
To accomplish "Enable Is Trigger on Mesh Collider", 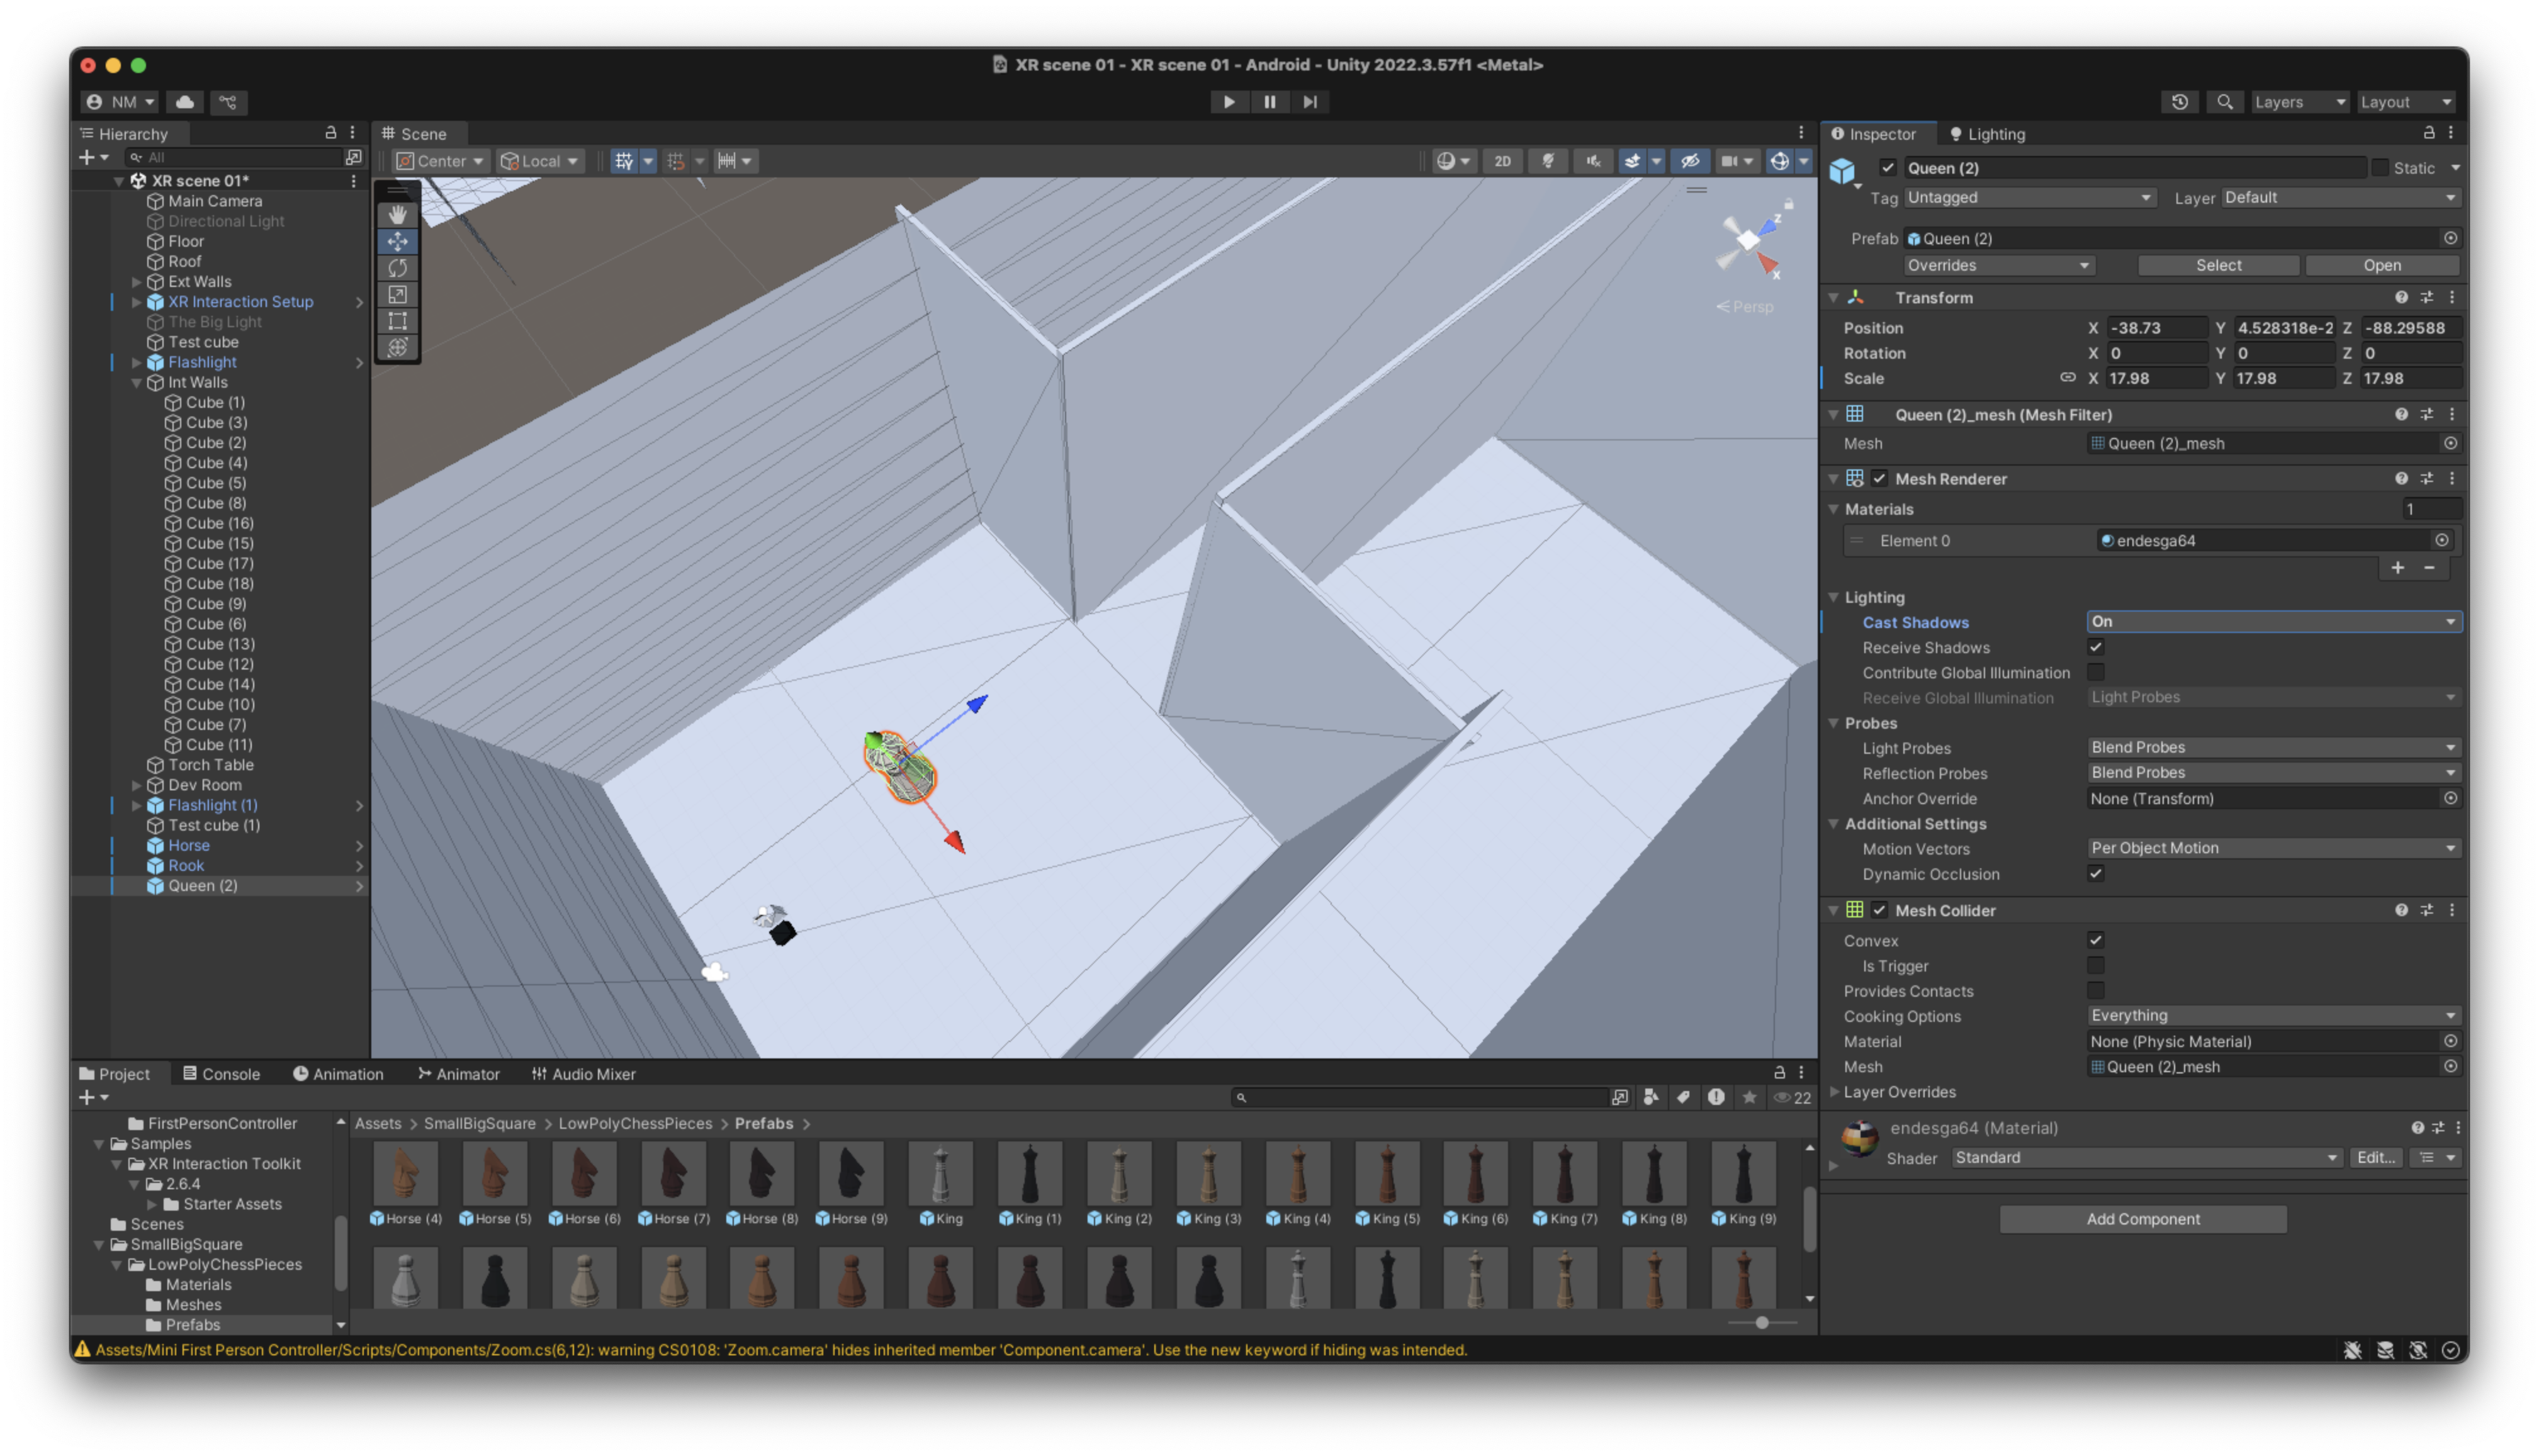I will point(2095,966).
